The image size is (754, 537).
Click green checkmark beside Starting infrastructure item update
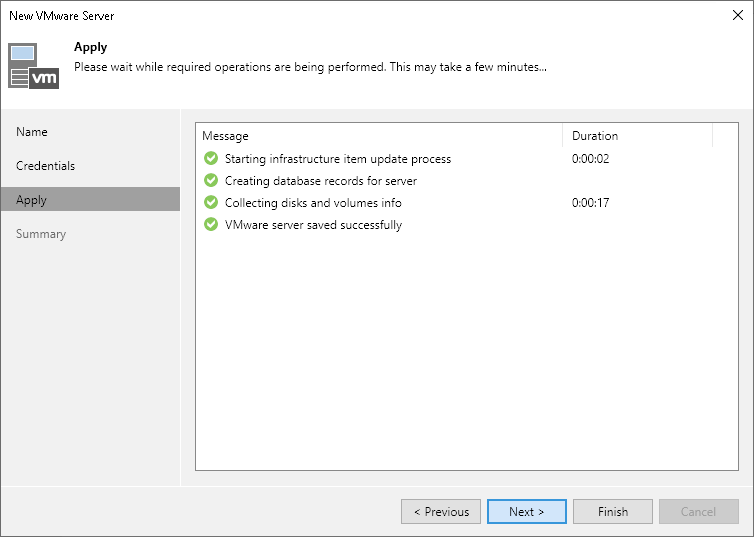click(211, 159)
